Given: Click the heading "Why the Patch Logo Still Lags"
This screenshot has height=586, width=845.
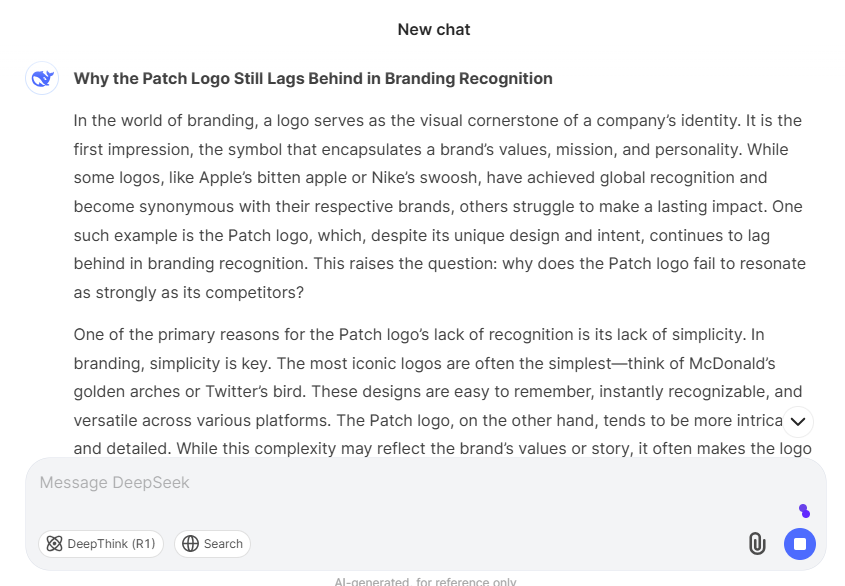Looking at the screenshot, I should pos(313,78).
